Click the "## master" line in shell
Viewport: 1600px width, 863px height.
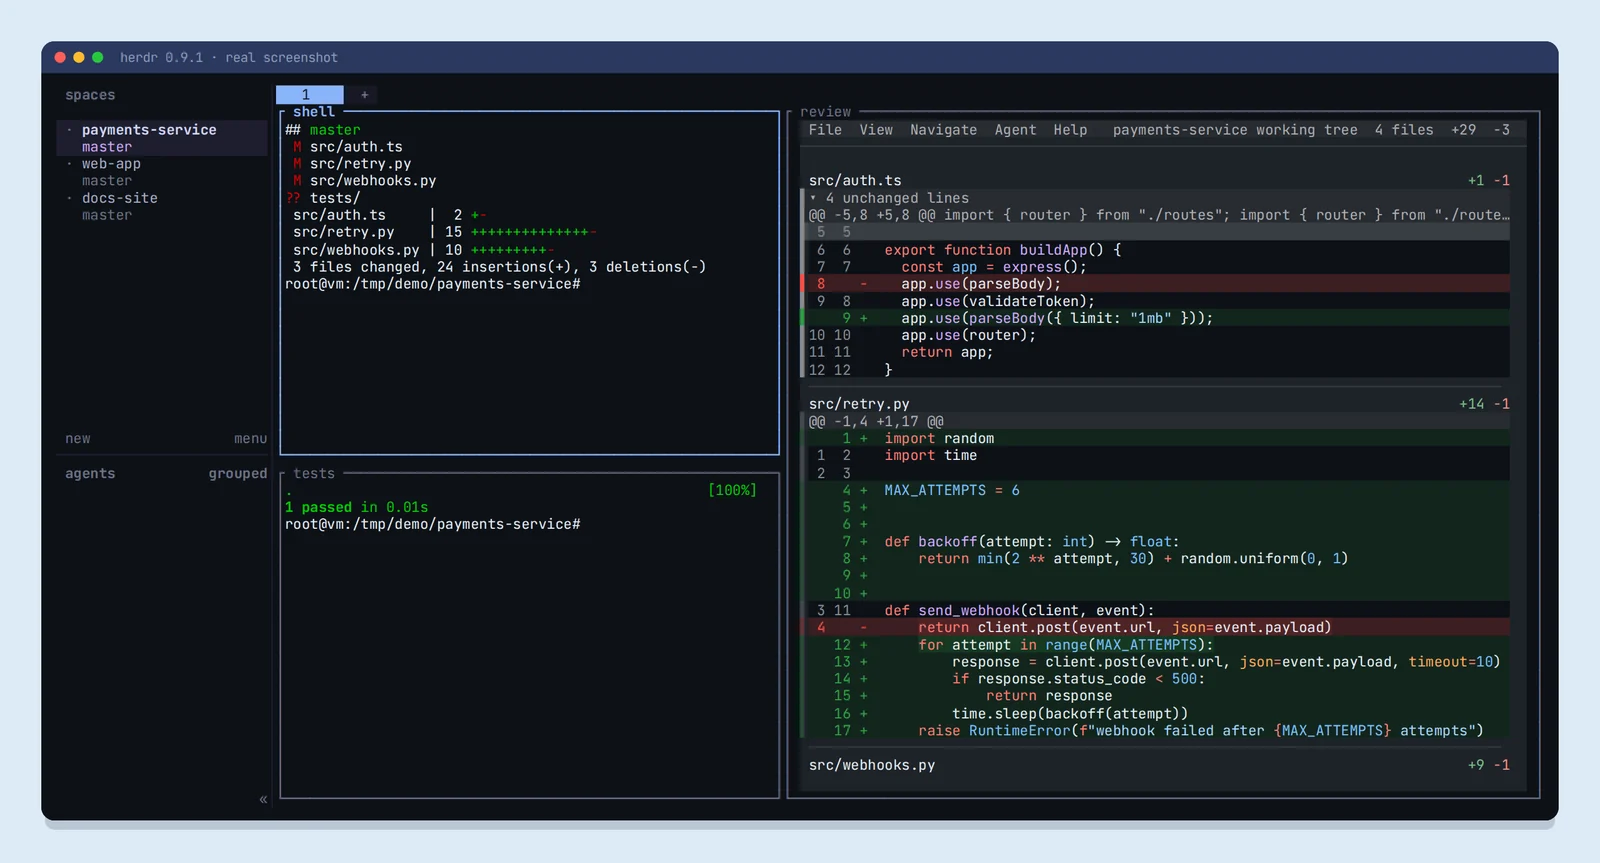point(322,130)
